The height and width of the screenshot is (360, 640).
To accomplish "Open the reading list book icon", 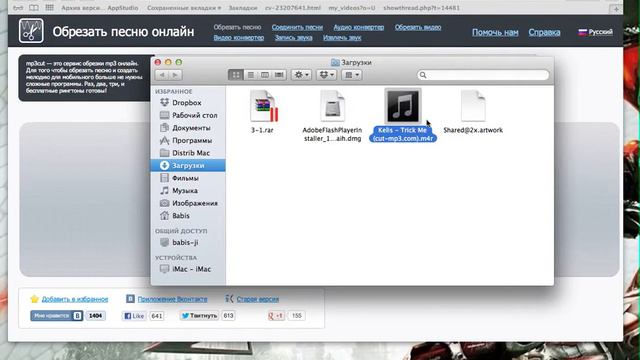I will coord(34,8).
